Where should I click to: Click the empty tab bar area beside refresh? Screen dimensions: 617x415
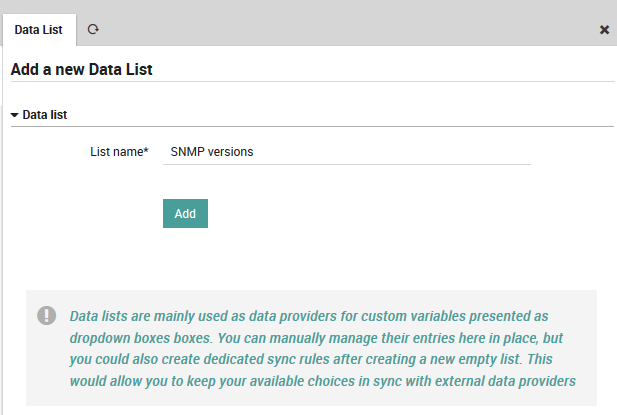pyautogui.click(x=350, y=30)
